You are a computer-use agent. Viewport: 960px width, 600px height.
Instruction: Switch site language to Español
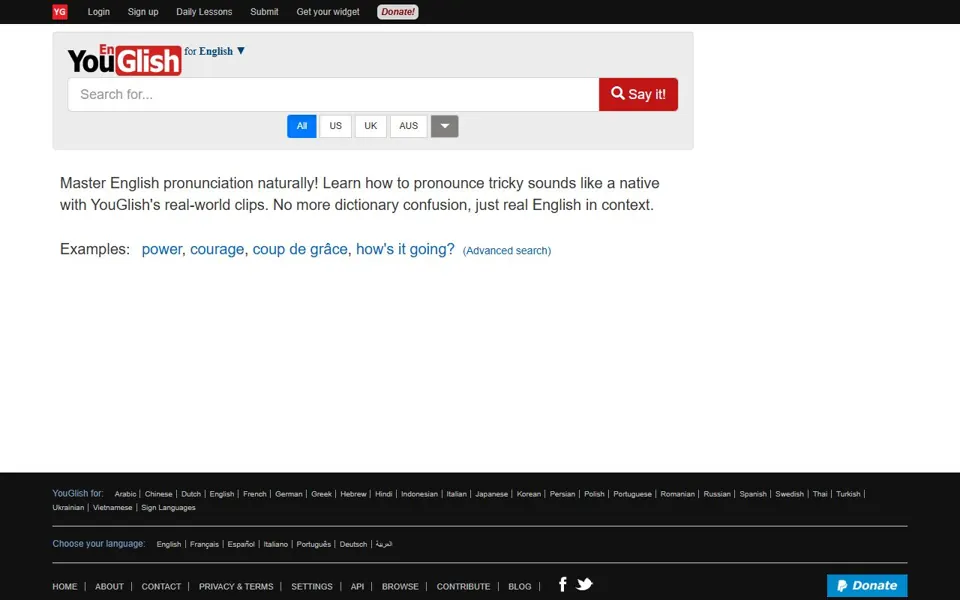click(x=241, y=544)
